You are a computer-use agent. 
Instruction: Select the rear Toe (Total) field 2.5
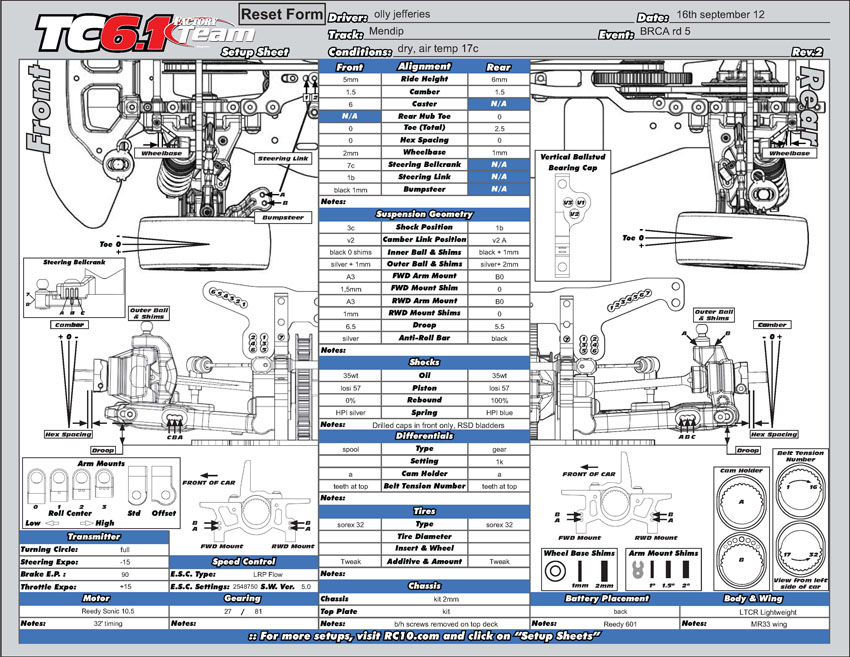click(x=499, y=128)
